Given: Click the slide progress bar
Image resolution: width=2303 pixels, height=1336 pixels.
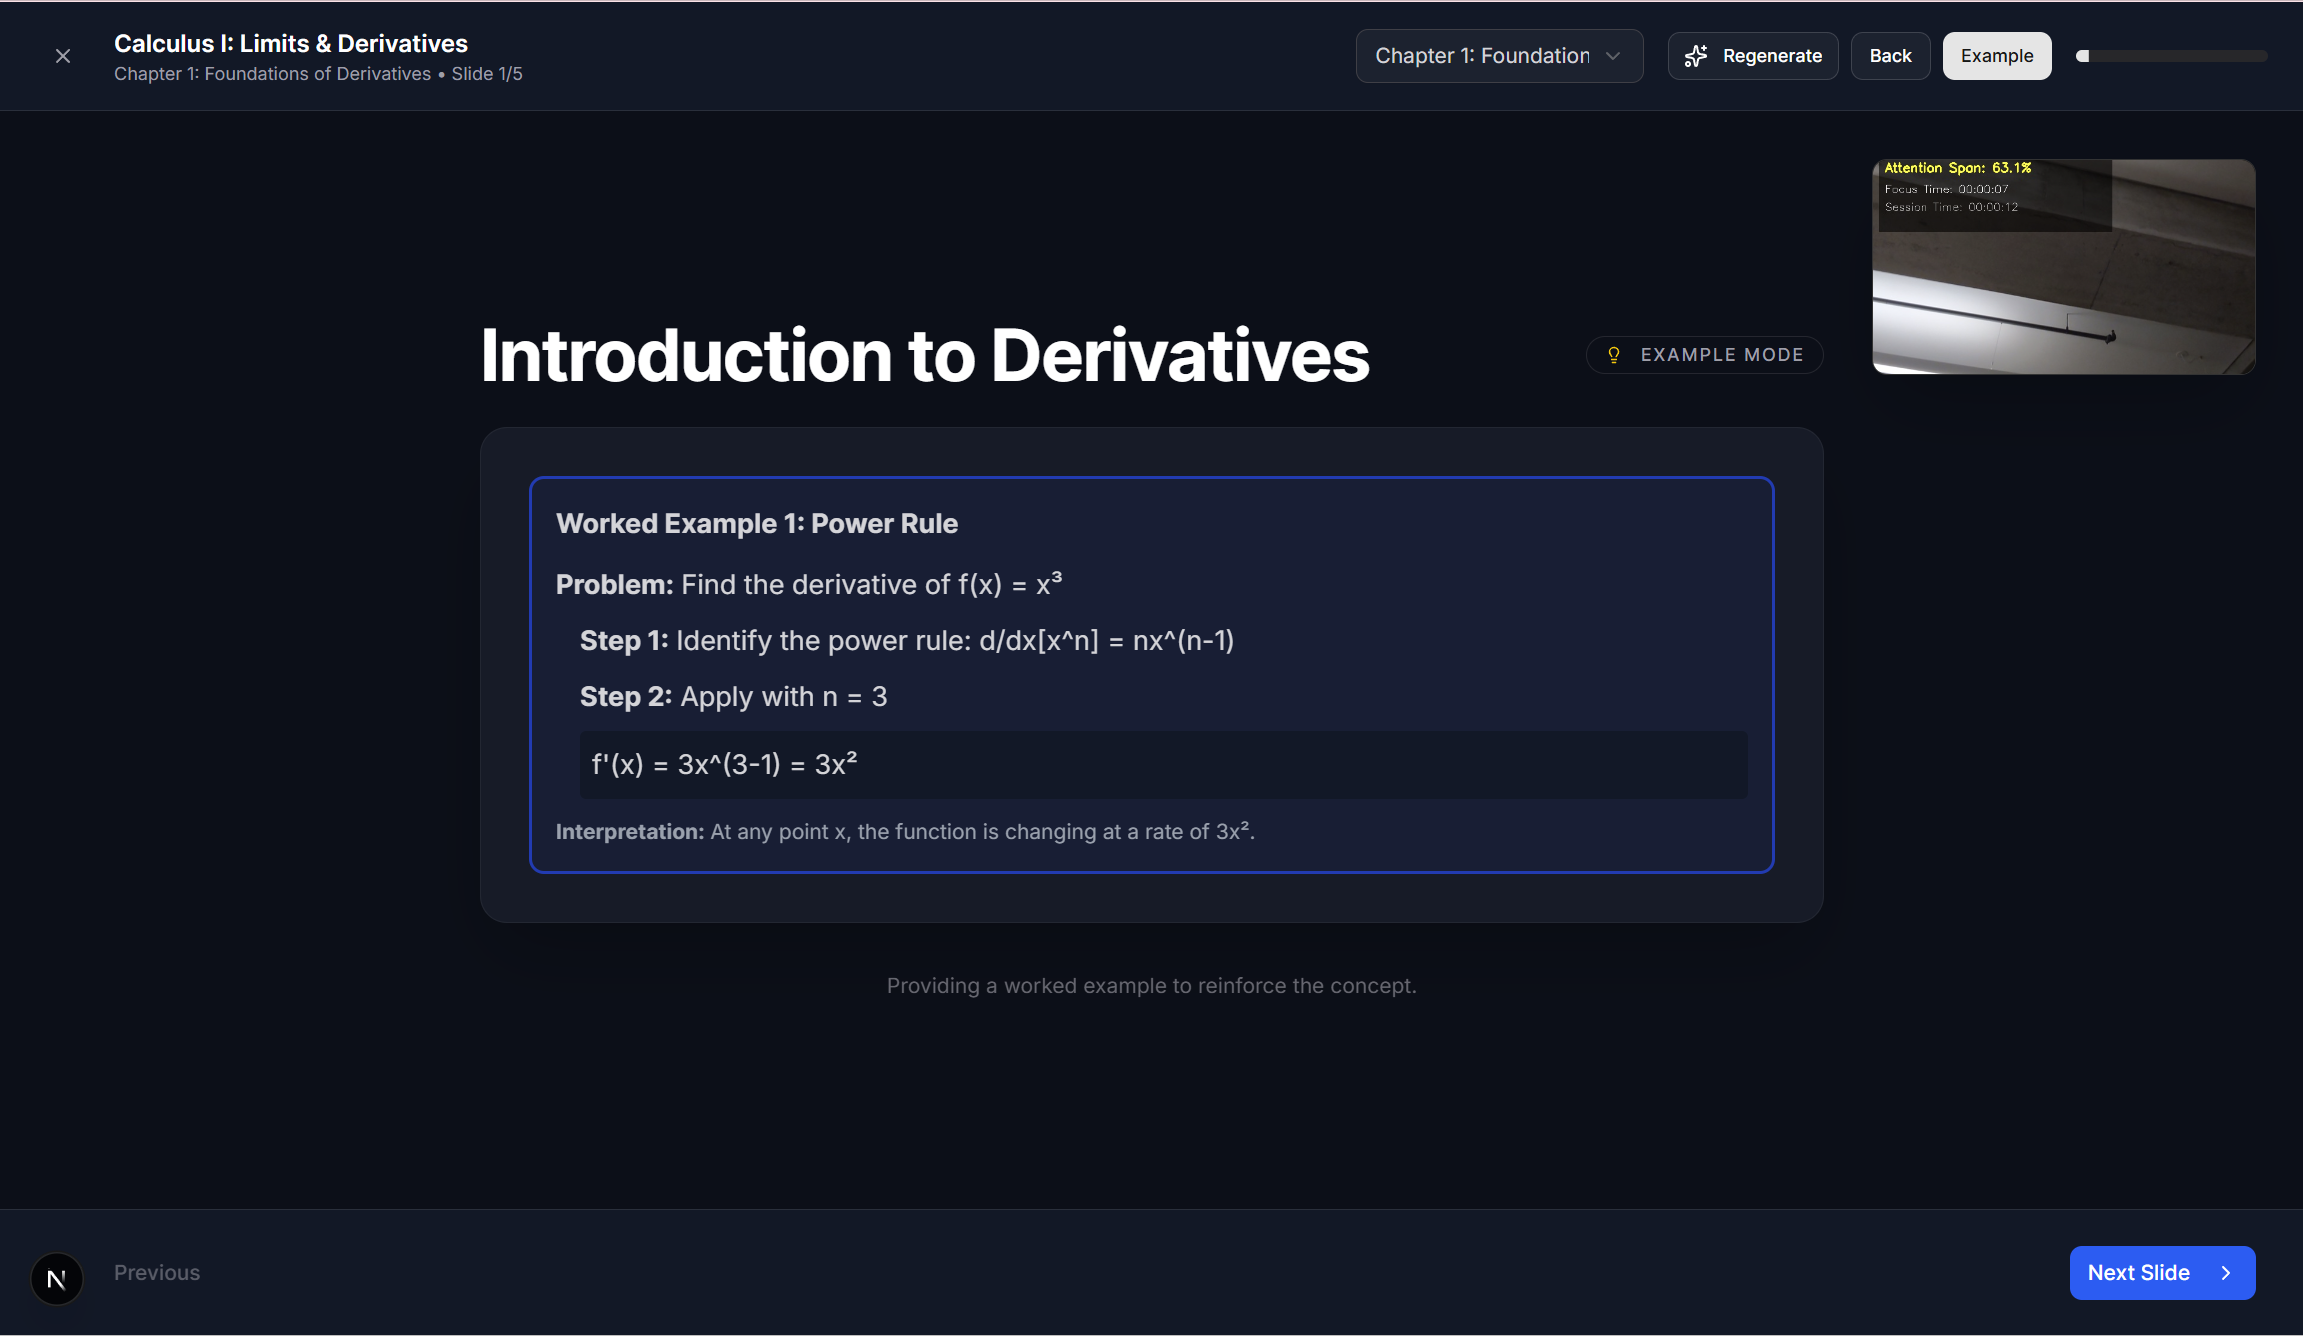Looking at the screenshot, I should [x=2171, y=56].
